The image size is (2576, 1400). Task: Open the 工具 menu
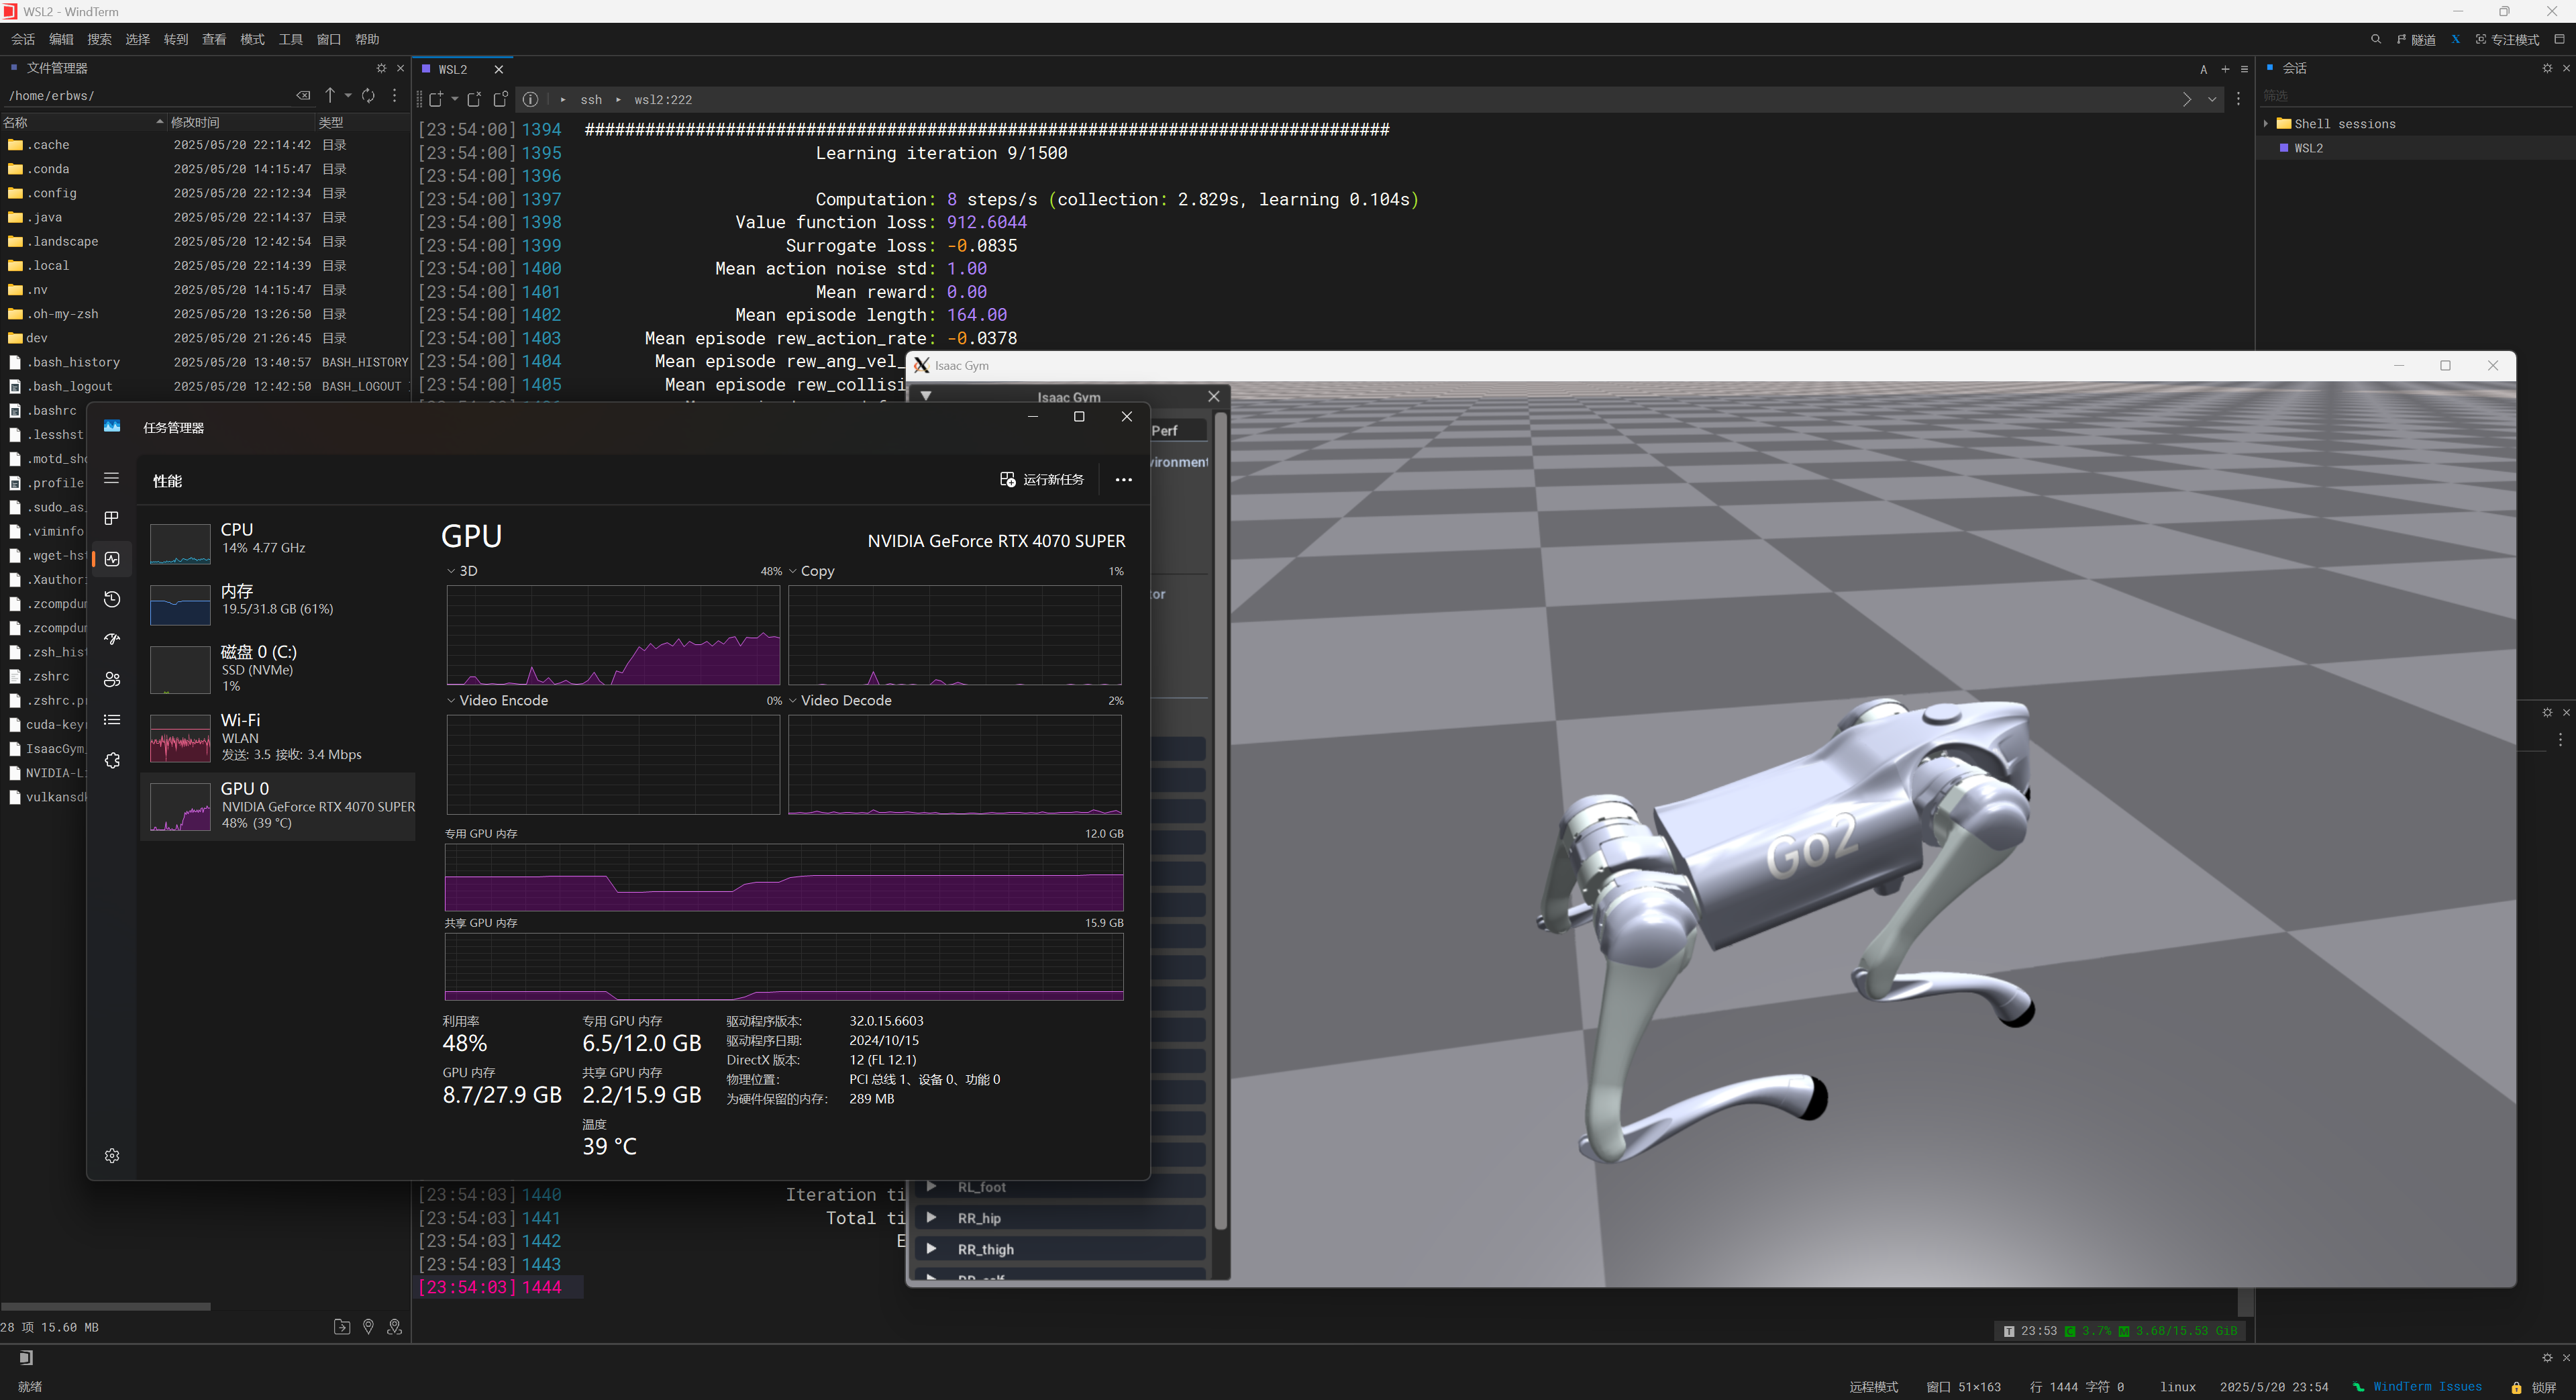pyautogui.click(x=290, y=39)
